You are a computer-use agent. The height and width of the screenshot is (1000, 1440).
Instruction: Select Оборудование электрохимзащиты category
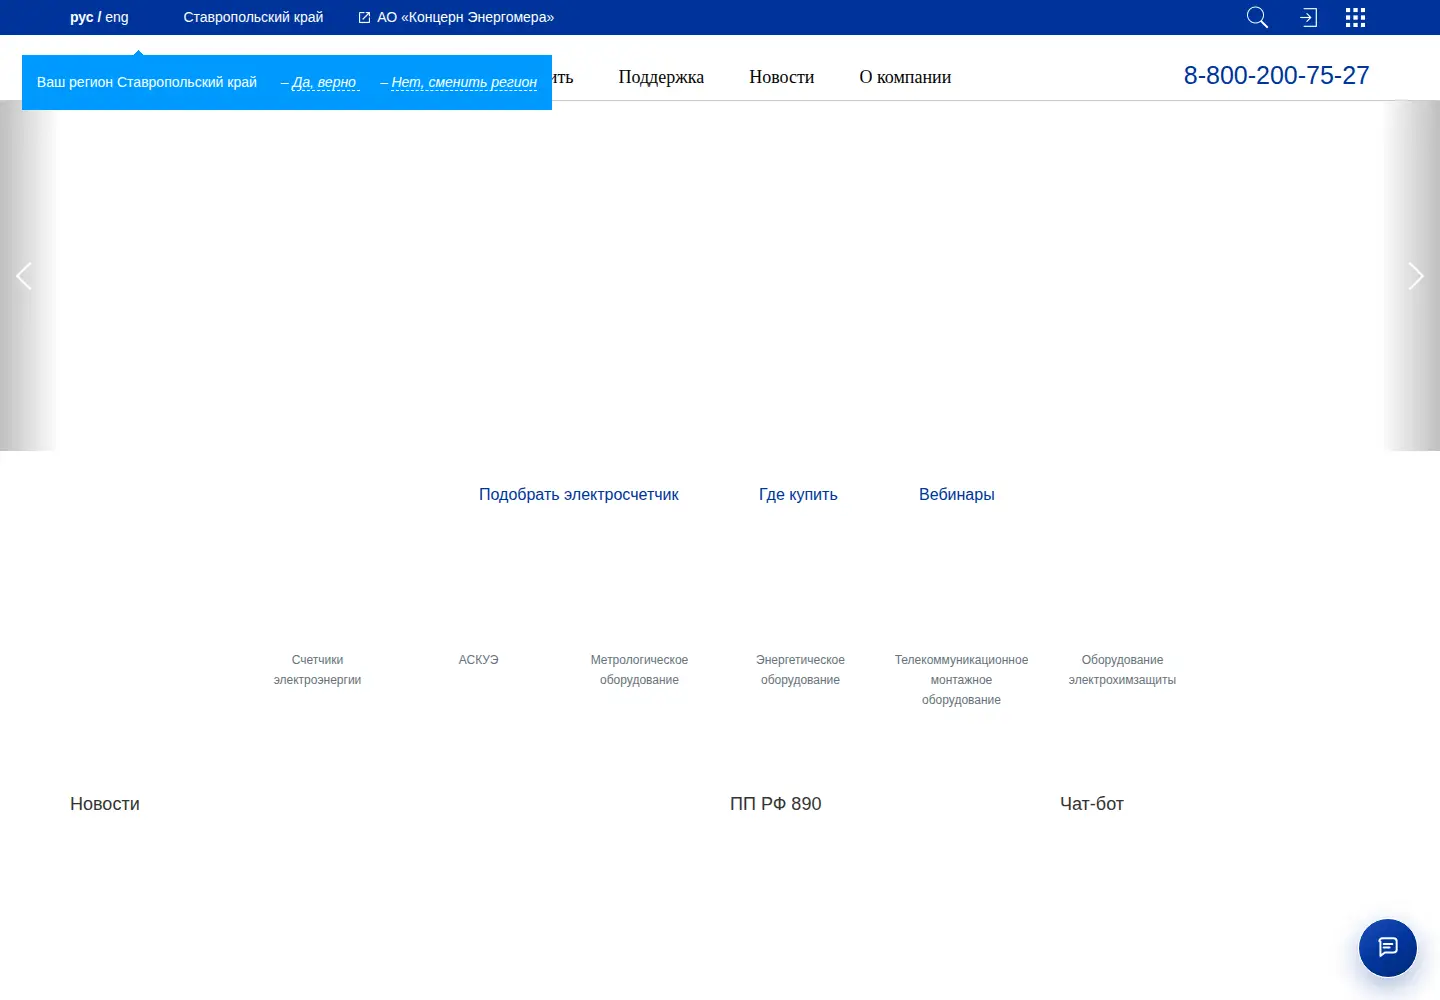(x=1122, y=670)
